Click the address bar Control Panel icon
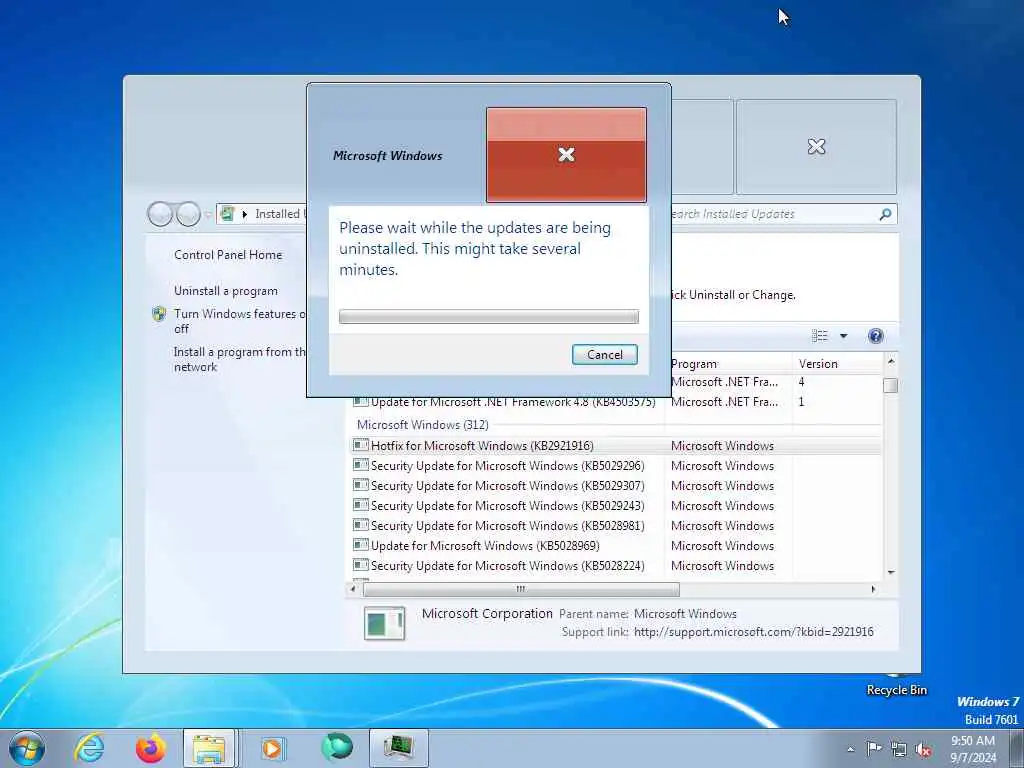This screenshot has width=1024, height=768. [227, 214]
